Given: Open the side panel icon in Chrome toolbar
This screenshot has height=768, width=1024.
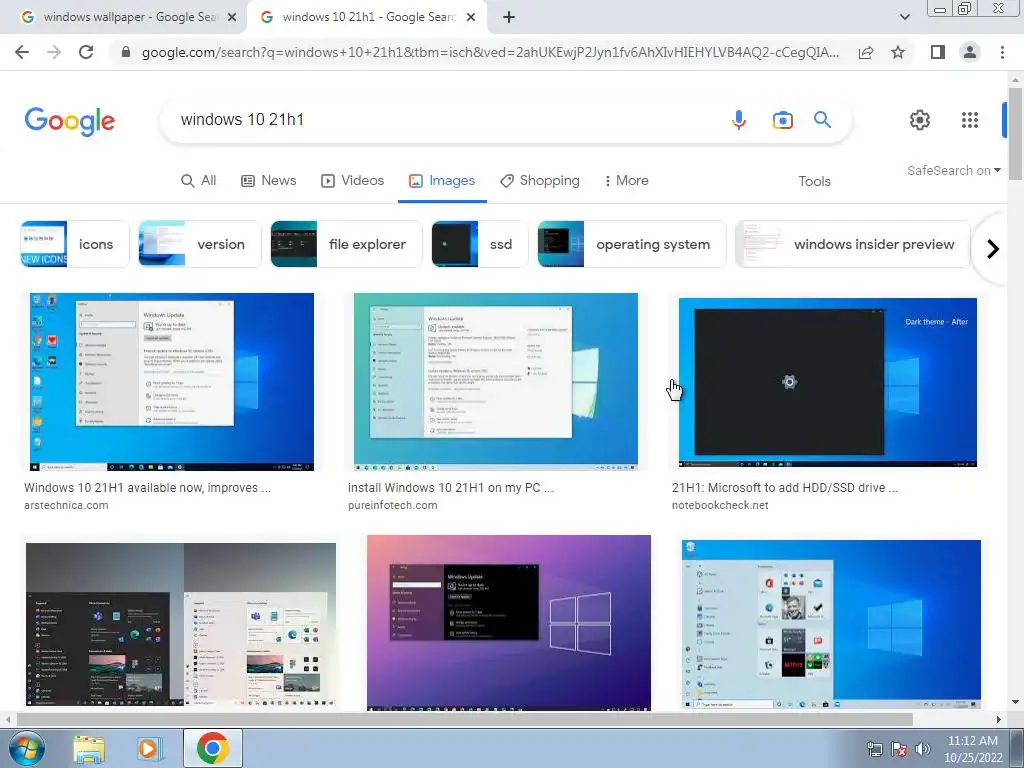Looking at the screenshot, I should [938, 52].
